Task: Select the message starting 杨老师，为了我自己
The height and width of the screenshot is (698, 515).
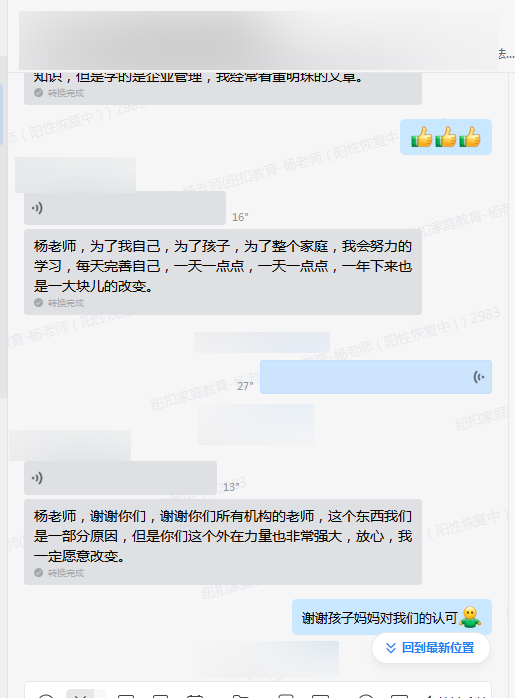Action: pyautogui.click(x=223, y=272)
